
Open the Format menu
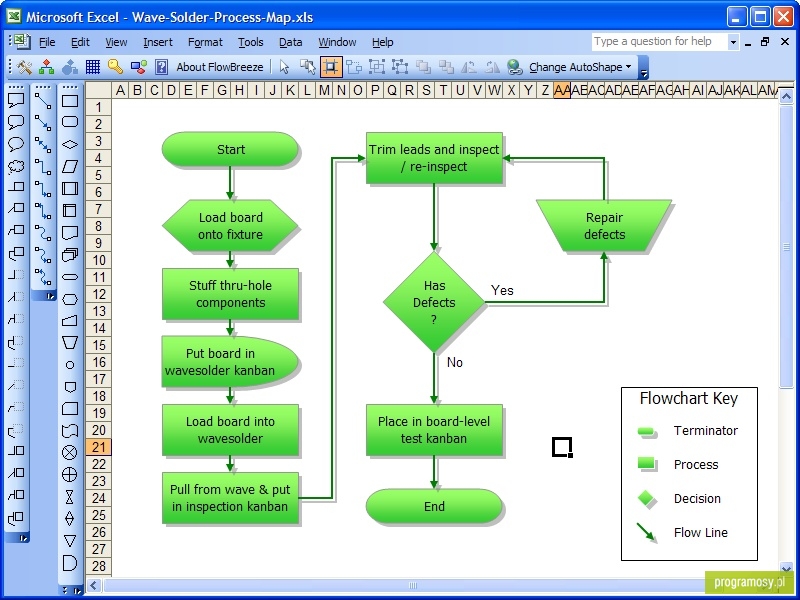pos(205,42)
